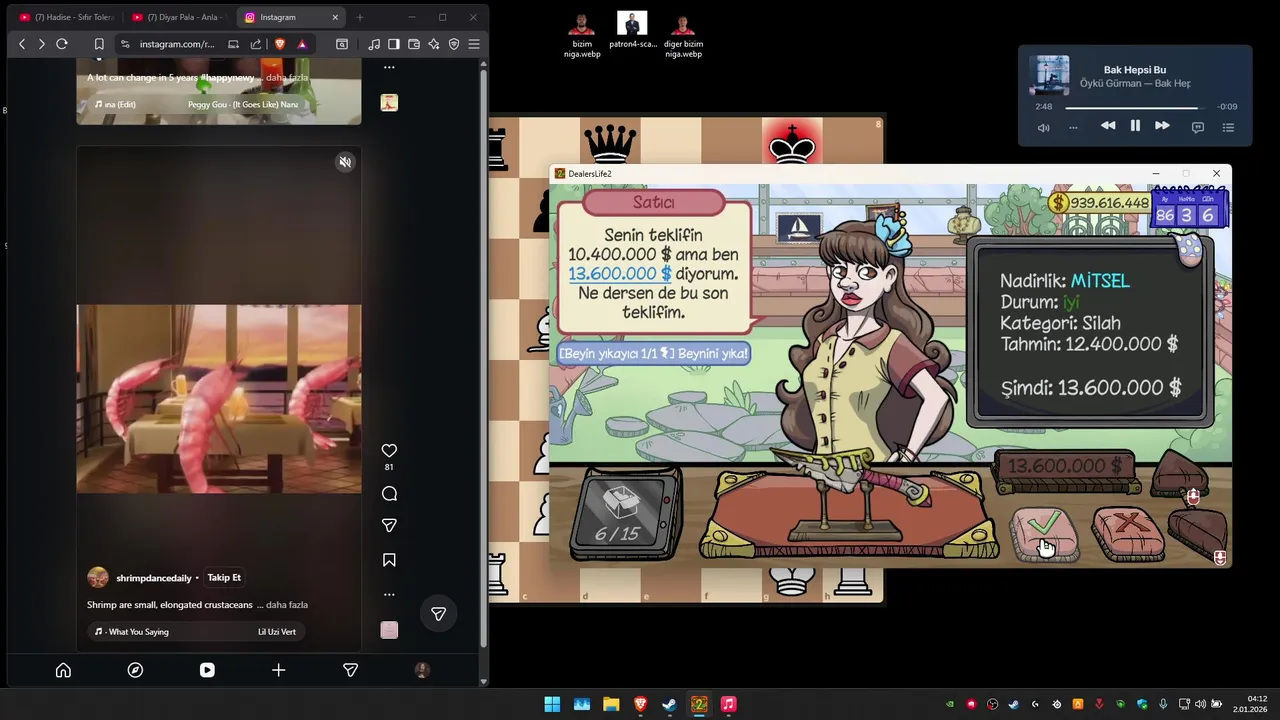Bookmark this page in Brave
This screenshot has height=720, width=1280.
coord(99,44)
